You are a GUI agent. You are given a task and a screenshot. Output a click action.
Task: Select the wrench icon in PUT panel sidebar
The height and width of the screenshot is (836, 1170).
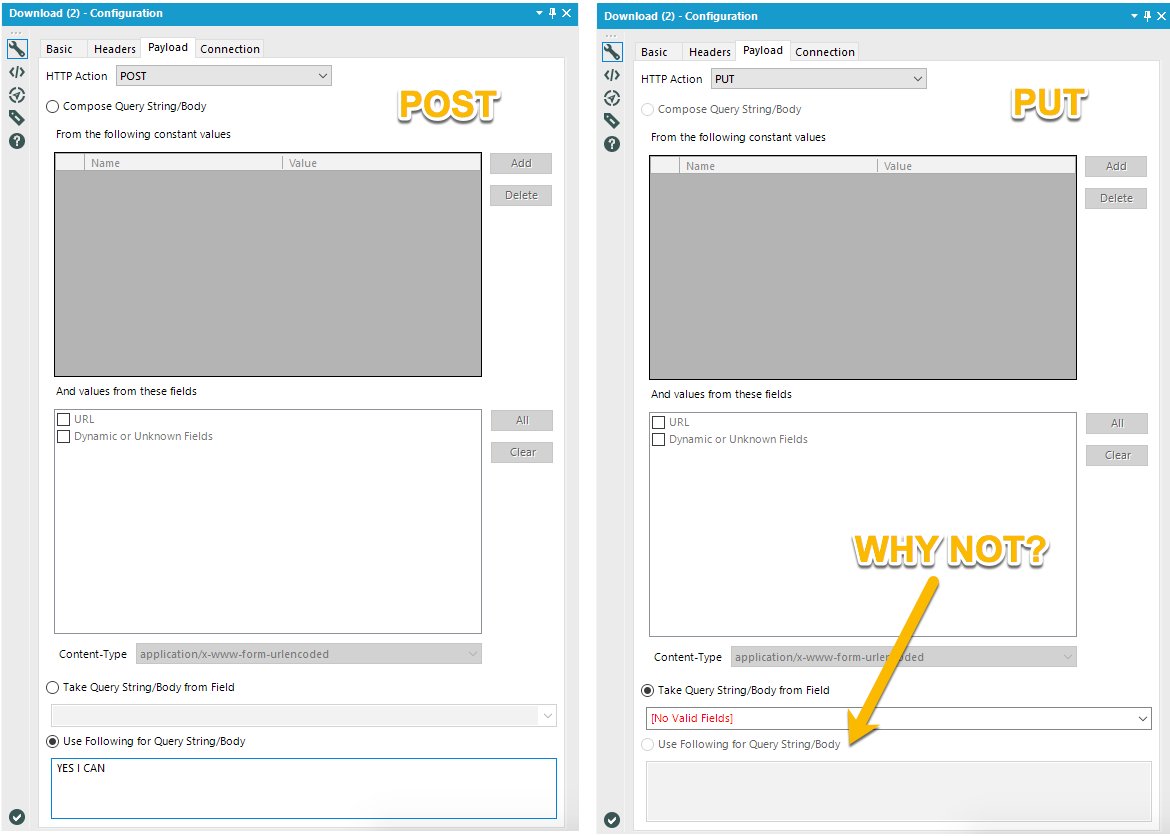(x=612, y=51)
